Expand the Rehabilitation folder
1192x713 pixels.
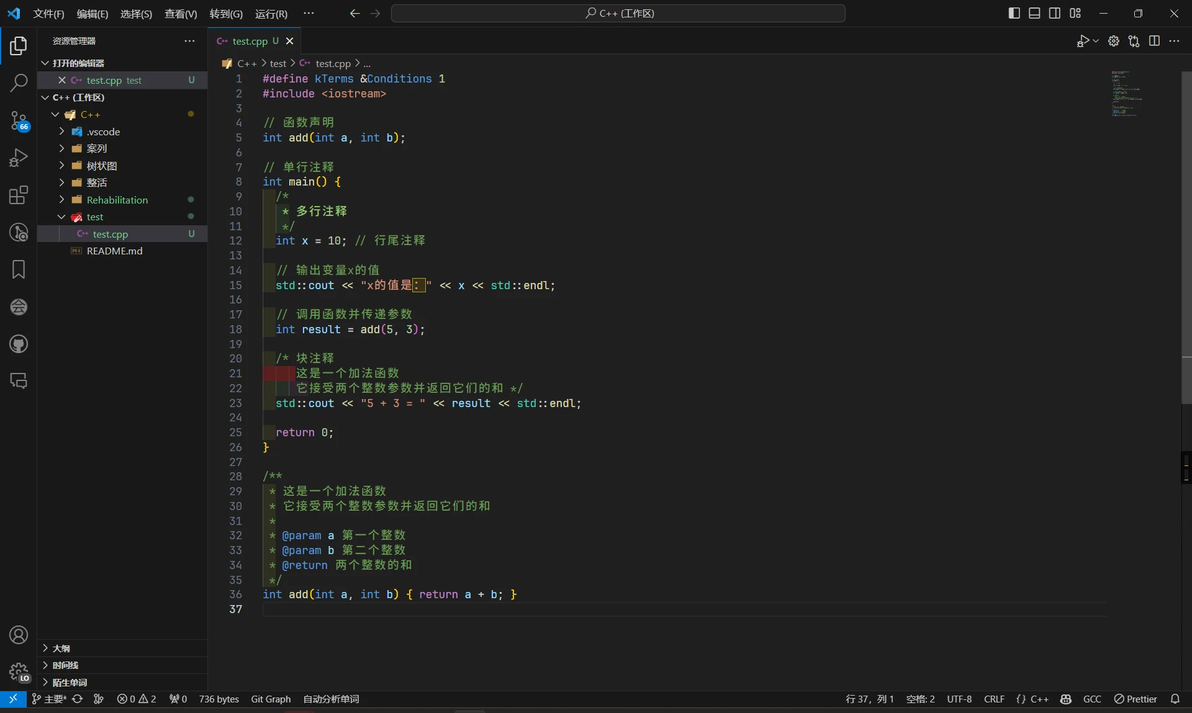point(122,200)
